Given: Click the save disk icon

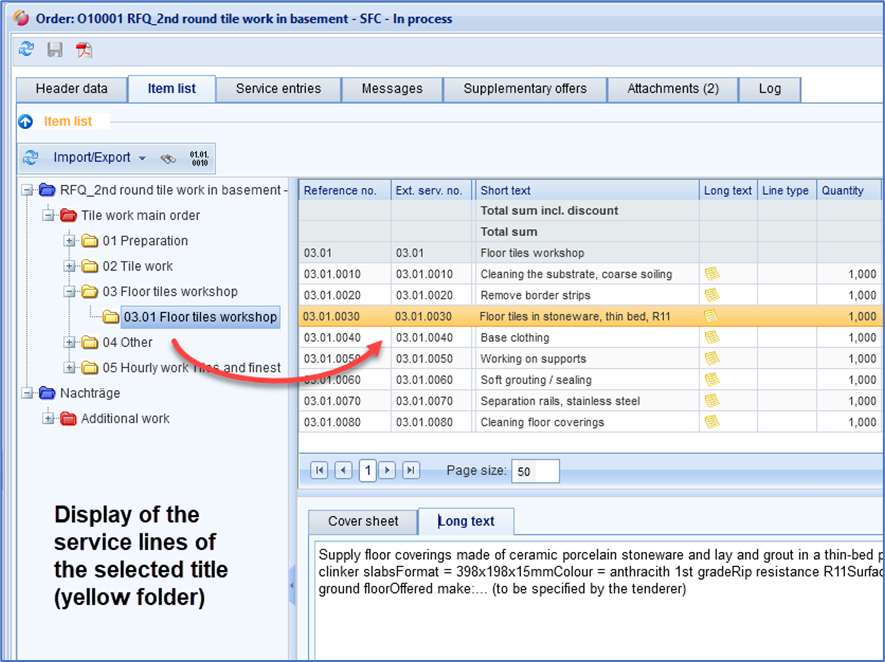Looking at the screenshot, I should tap(55, 49).
